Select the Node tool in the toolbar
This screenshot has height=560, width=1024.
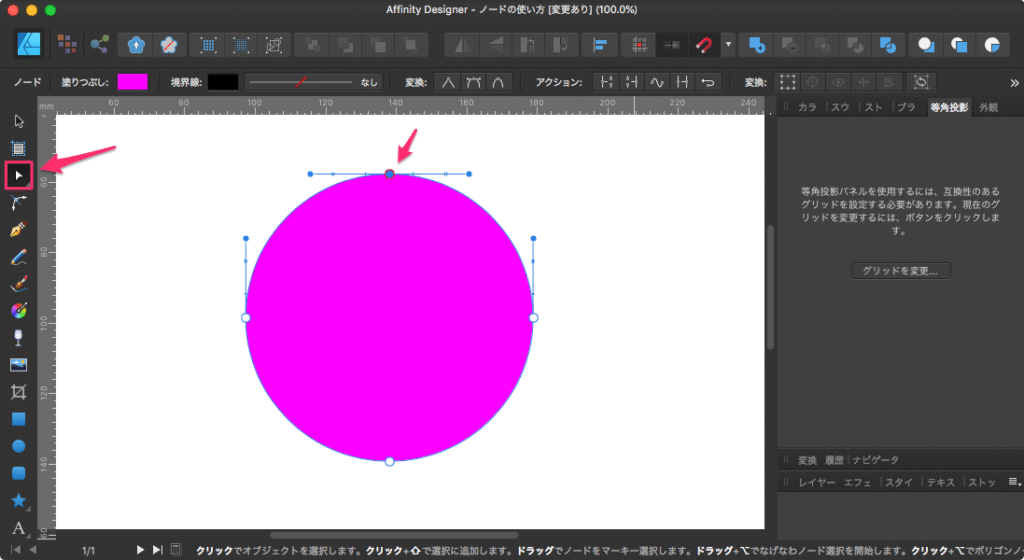click(19, 175)
